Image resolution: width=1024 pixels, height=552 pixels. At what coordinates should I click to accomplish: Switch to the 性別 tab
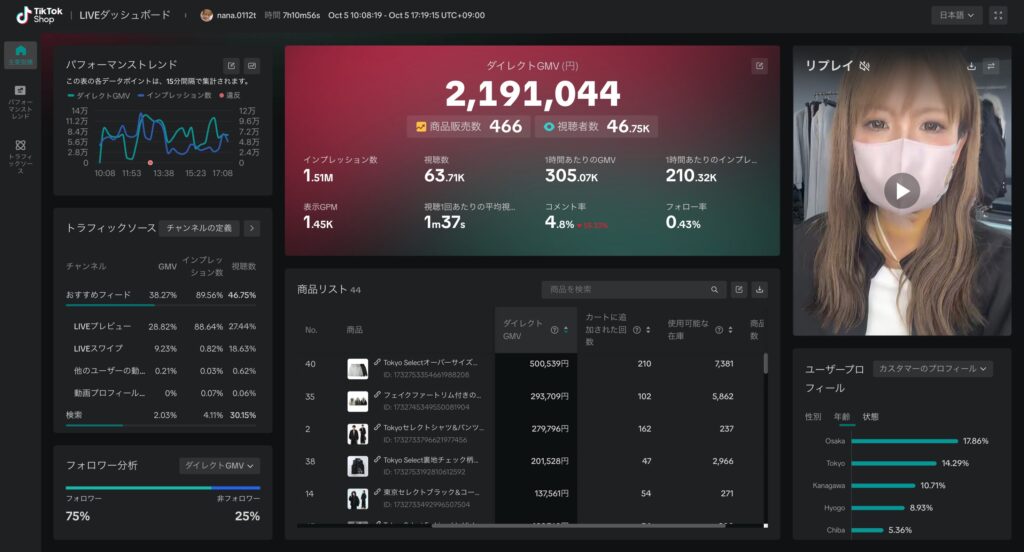pos(813,416)
